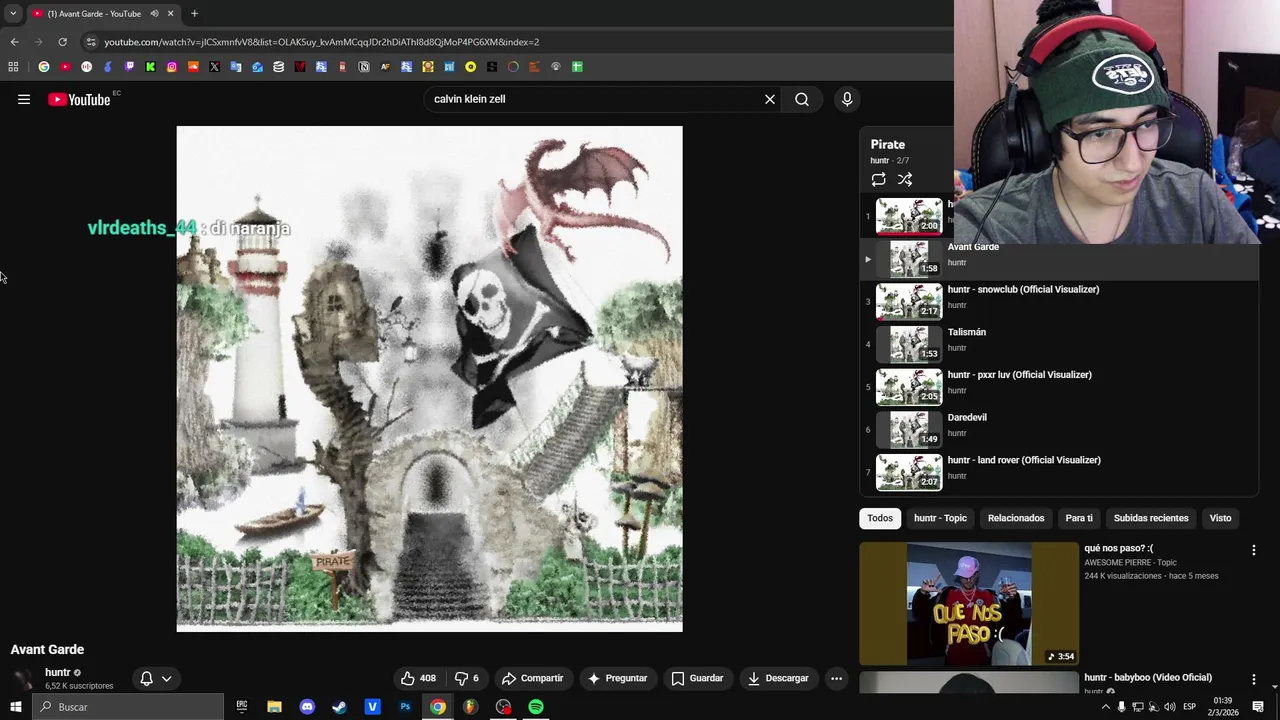The height and width of the screenshot is (720, 1280).
Task: Select the Subidas recientes filter chip
Action: (1151, 518)
